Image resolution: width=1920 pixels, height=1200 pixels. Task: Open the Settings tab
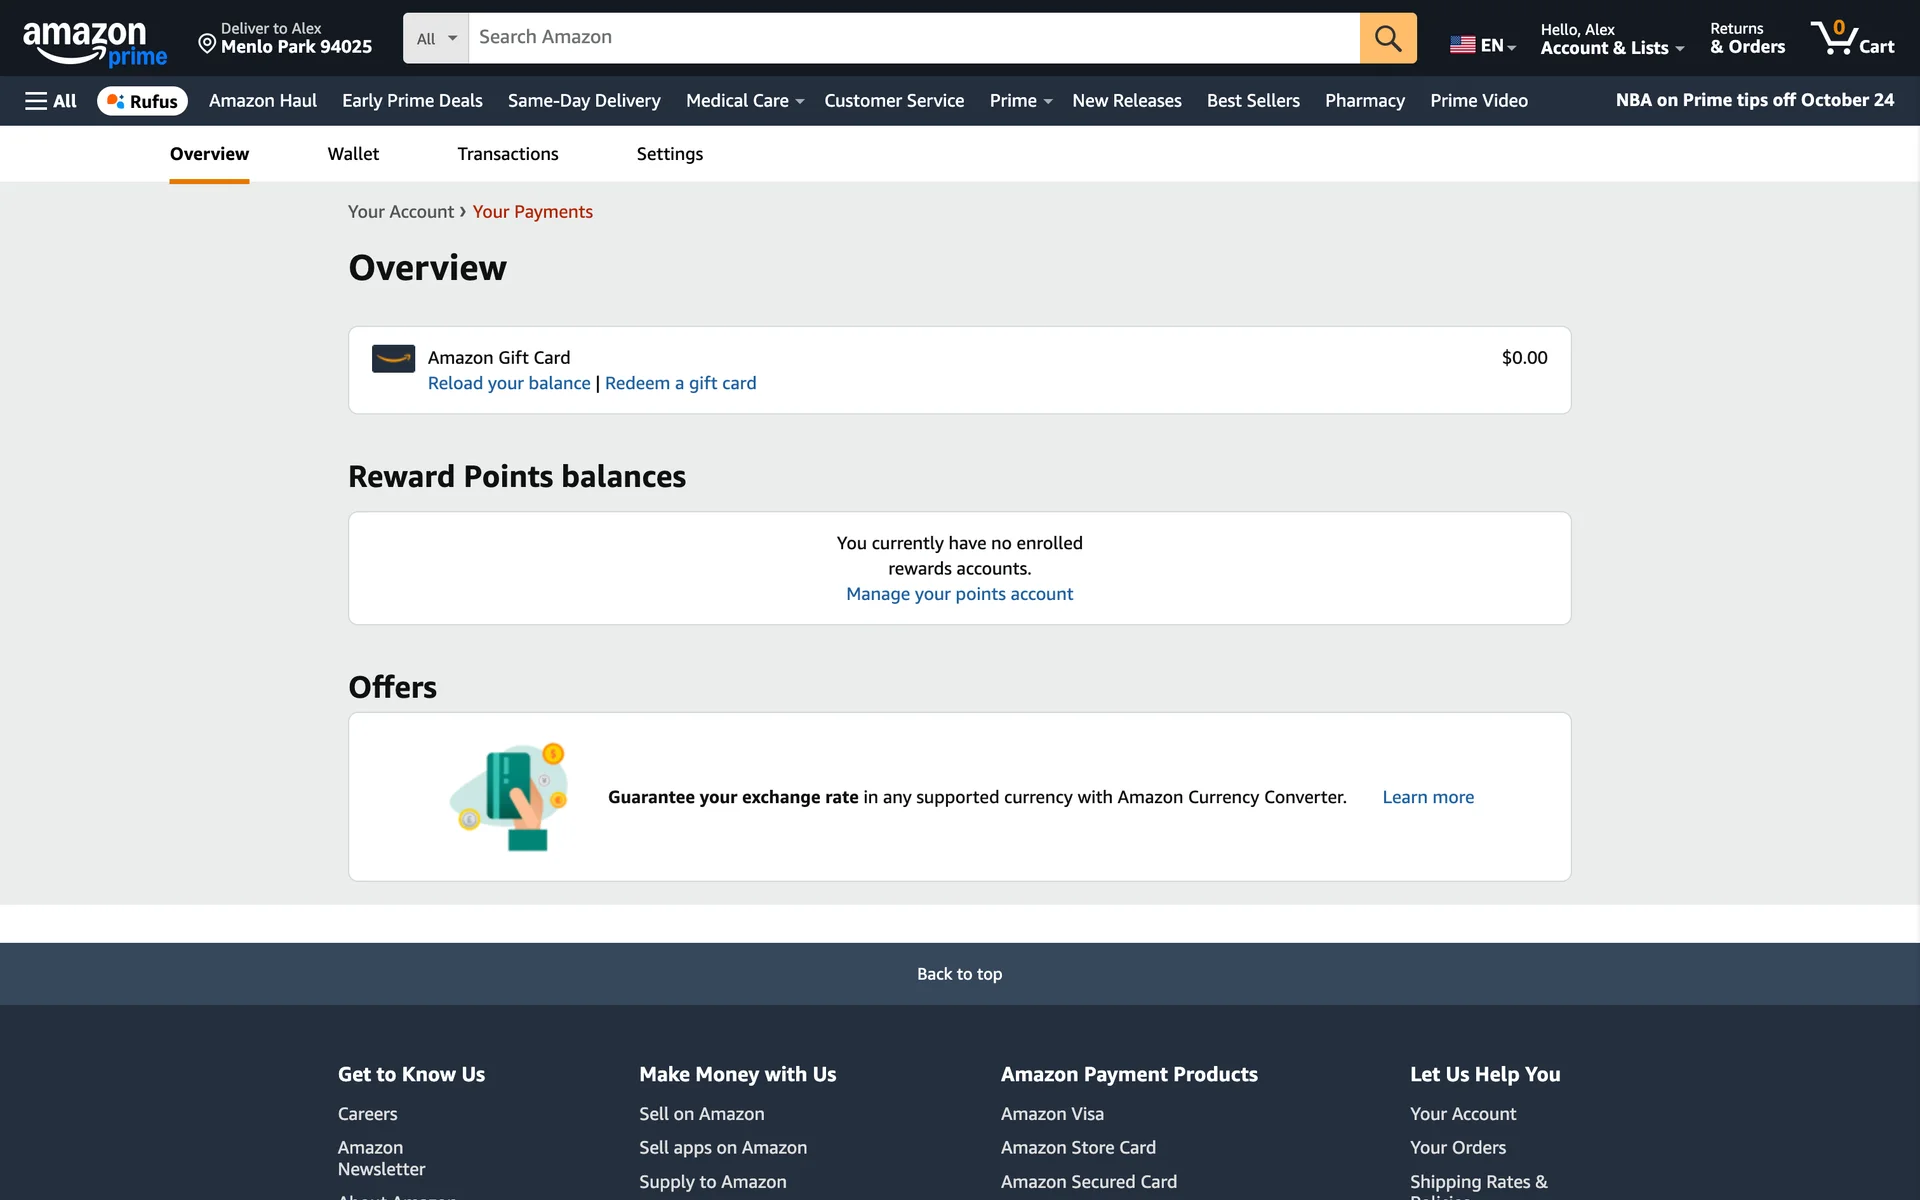[669, 154]
